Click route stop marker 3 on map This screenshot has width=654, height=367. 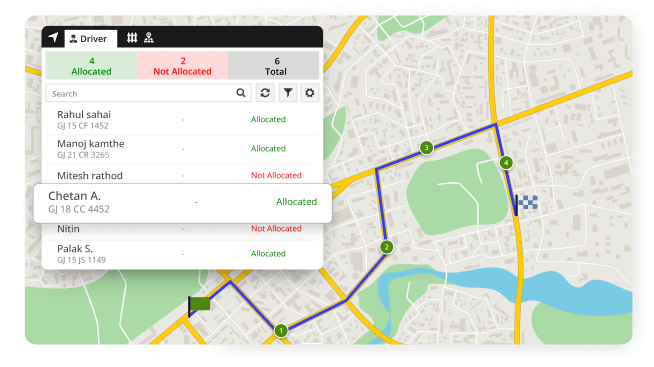point(426,147)
